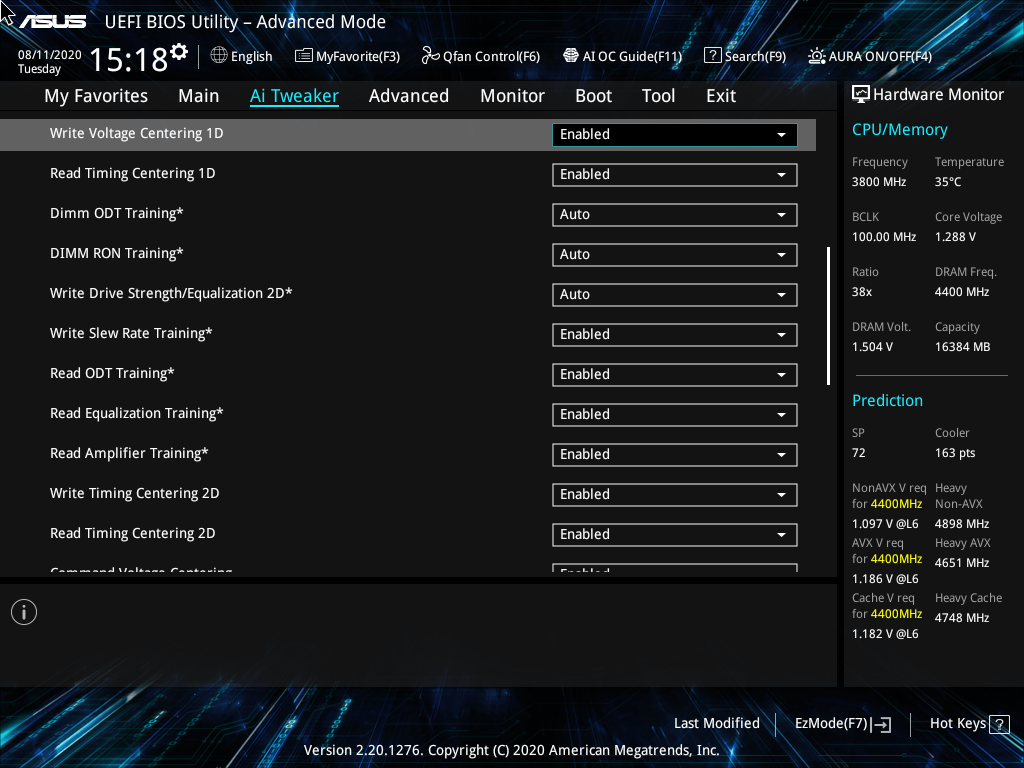This screenshot has width=1024, height=768.
Task: Switch to EzMode
Action: tap(841, 723)
